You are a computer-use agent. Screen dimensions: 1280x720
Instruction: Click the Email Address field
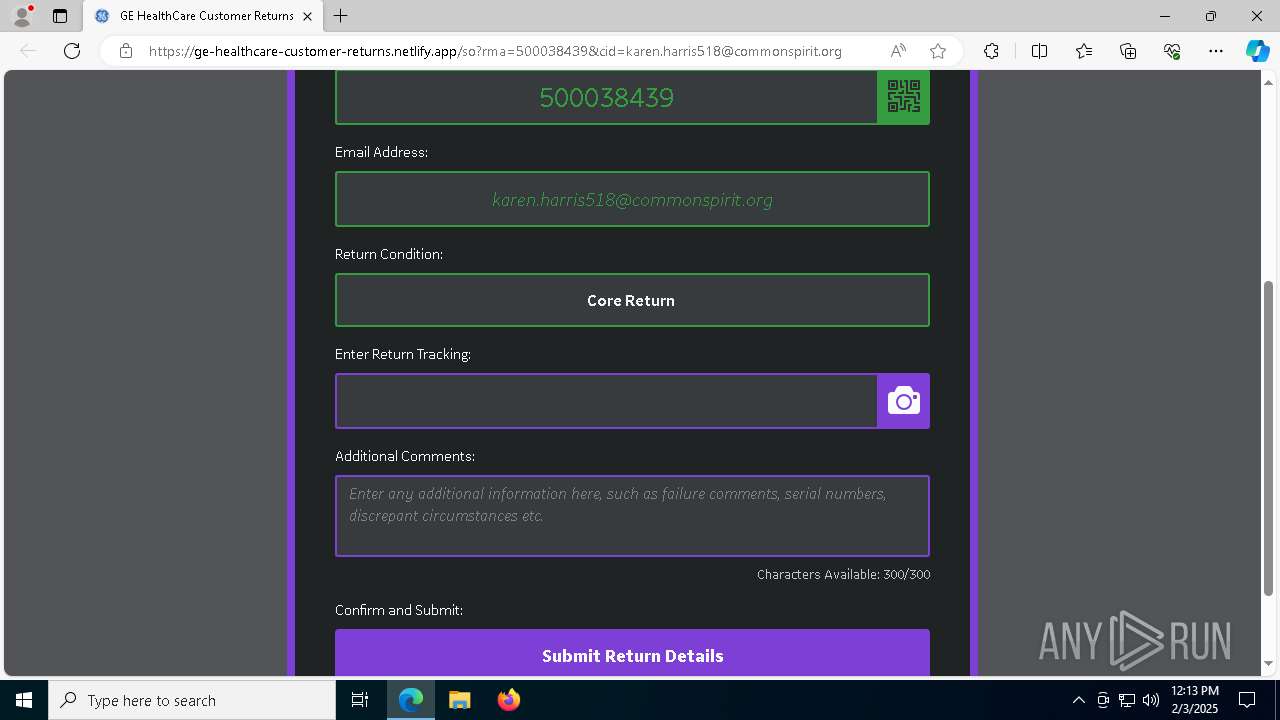pos(632,199)
